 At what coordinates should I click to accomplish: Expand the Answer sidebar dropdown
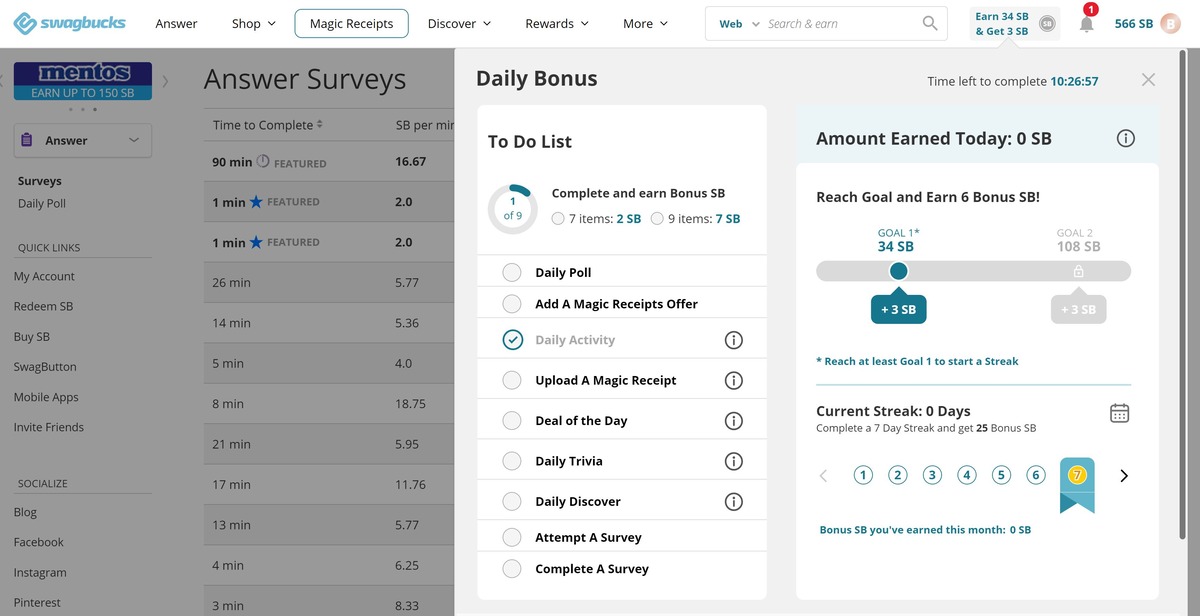(82, 141)
